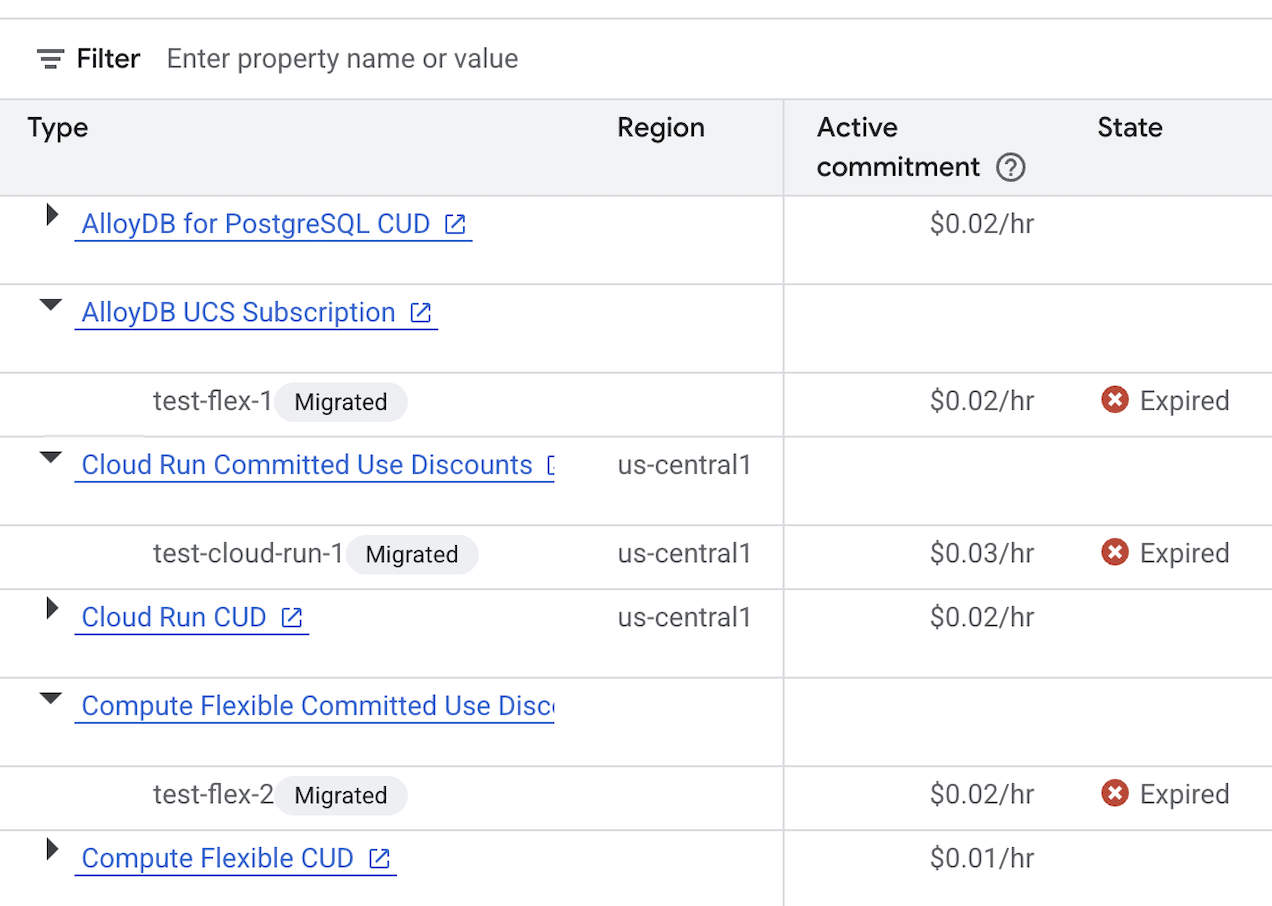
Task: Click external link icon beside Cloud Run CUD
Action: click(x=291, y=618)
